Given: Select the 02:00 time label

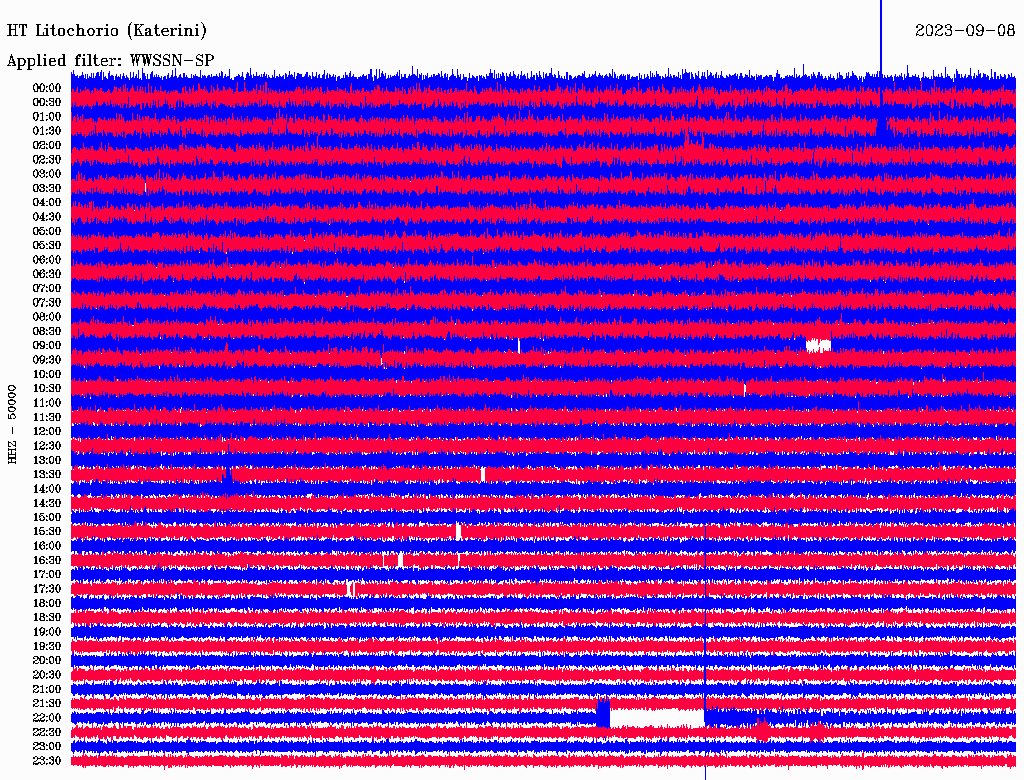Looking at the screenshot, I should pyautogui.click(x=47, y=146).
